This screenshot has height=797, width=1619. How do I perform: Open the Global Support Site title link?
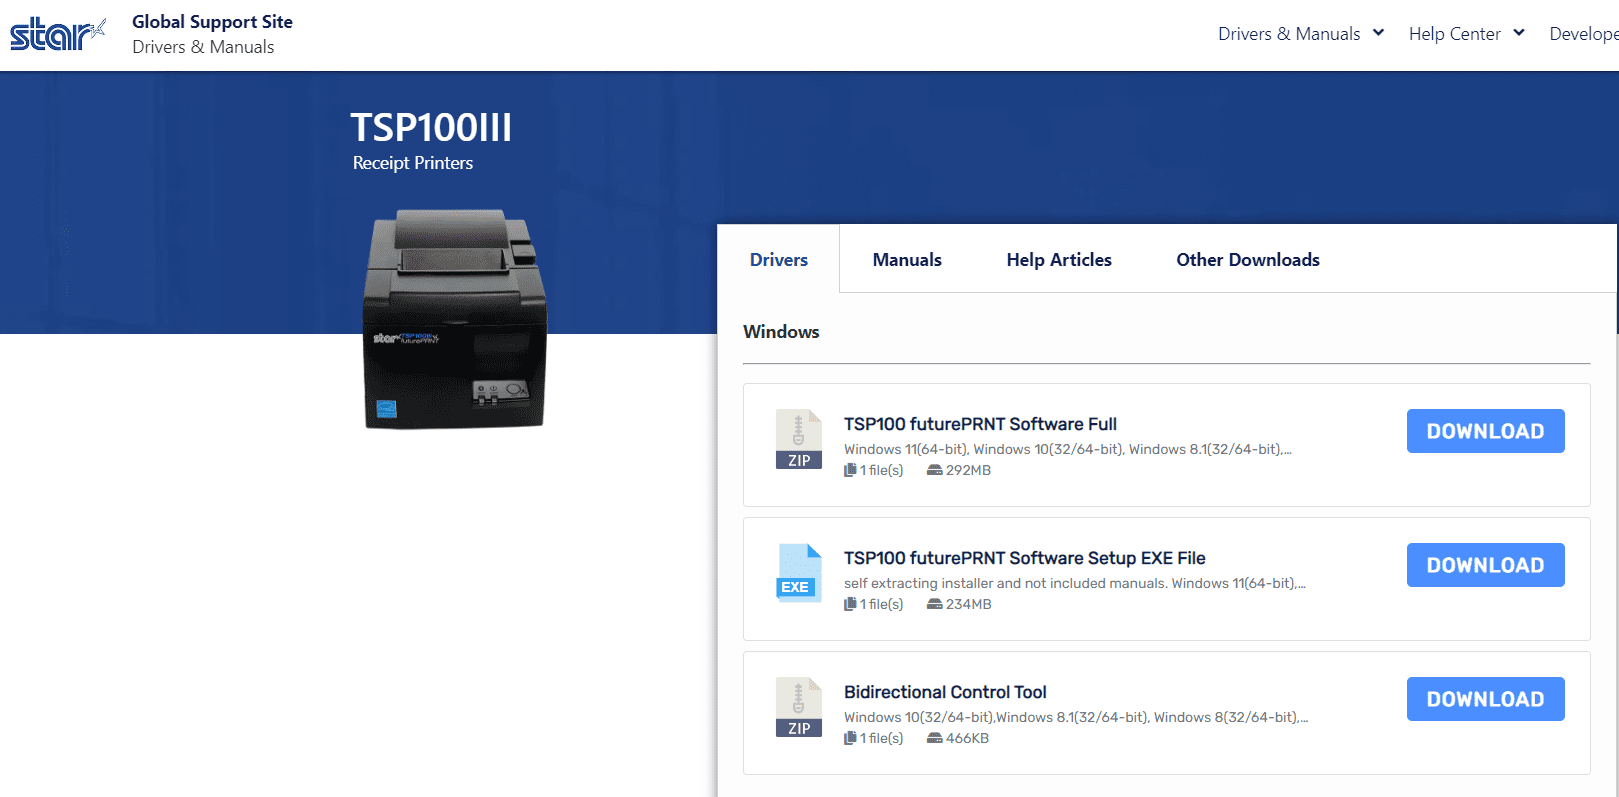coord(212,22)
